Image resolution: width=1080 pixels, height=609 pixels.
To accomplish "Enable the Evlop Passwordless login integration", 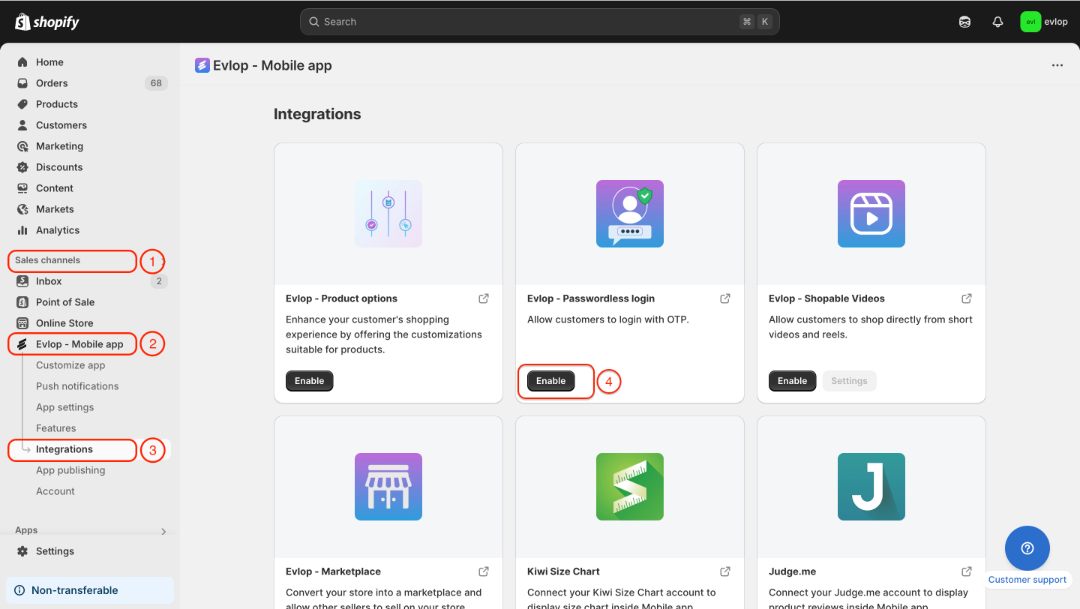I will [549, 381].
